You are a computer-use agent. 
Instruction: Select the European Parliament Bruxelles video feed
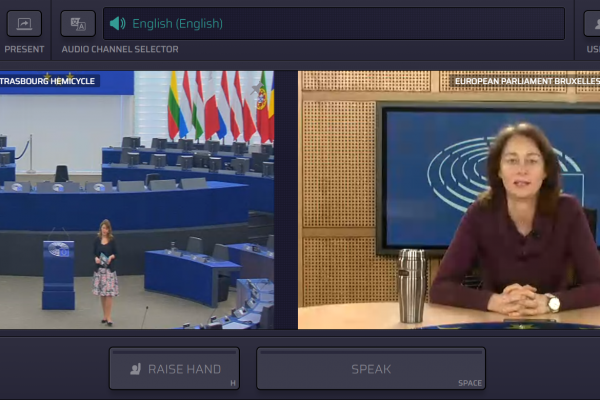coord(449,200)
